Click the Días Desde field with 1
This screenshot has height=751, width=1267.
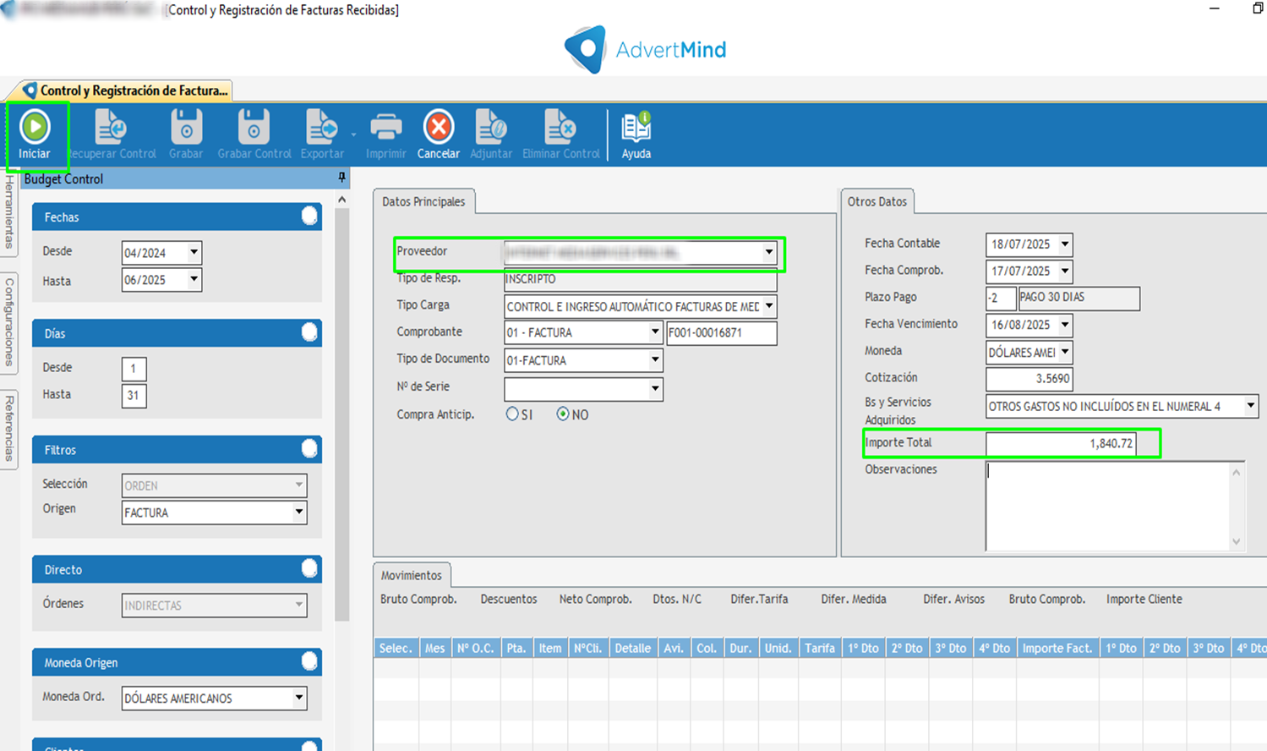click(x=134, y=368)
